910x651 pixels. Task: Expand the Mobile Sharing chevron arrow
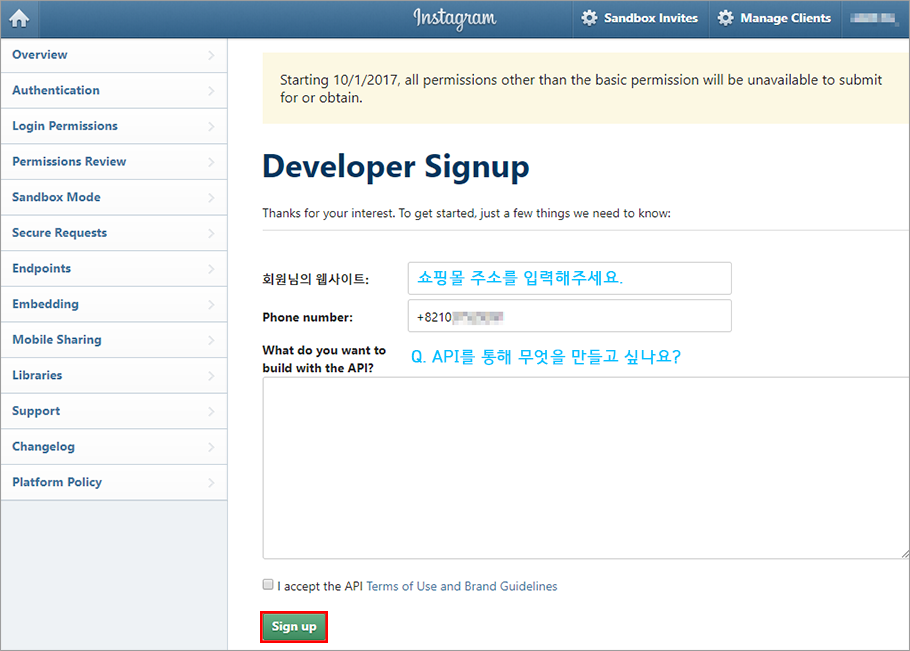click(x=211, y=340)
